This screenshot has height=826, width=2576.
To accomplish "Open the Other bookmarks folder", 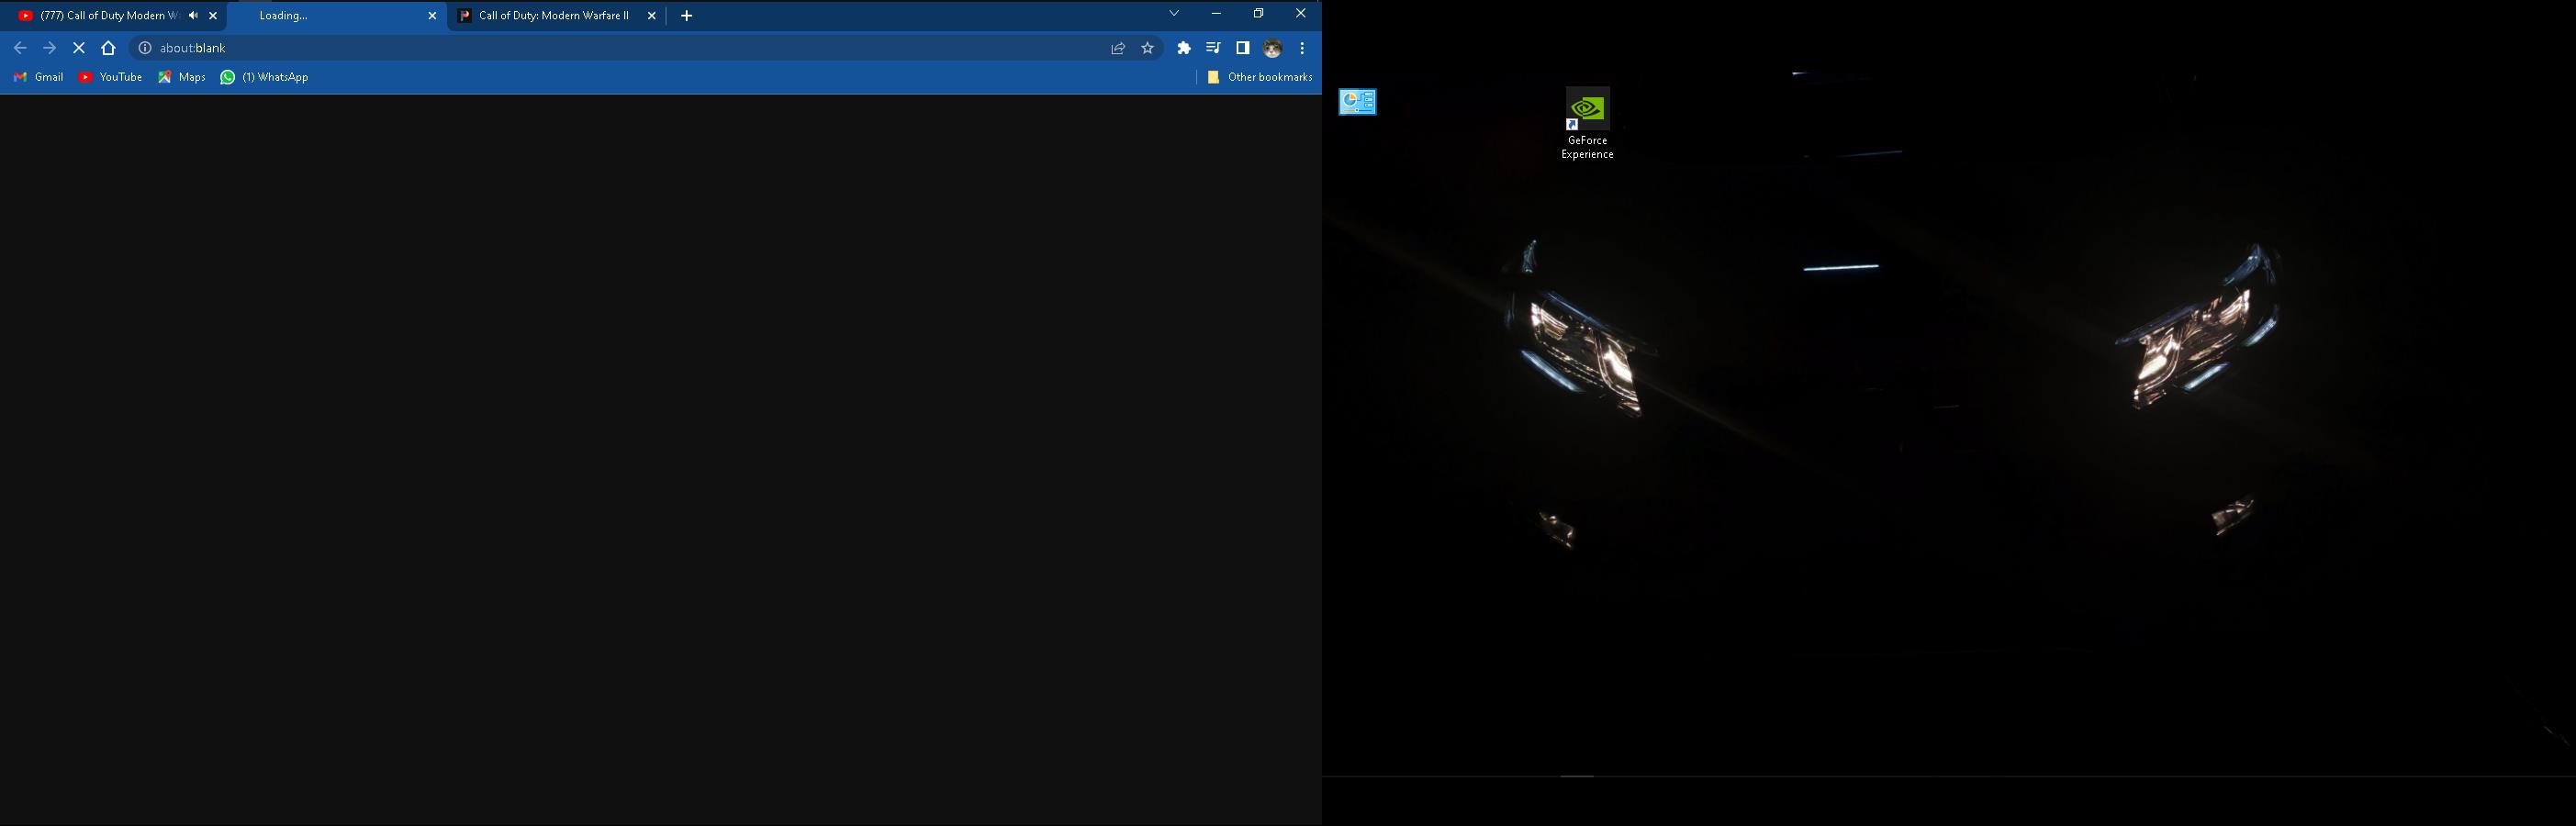I will tap(1259, 77).
